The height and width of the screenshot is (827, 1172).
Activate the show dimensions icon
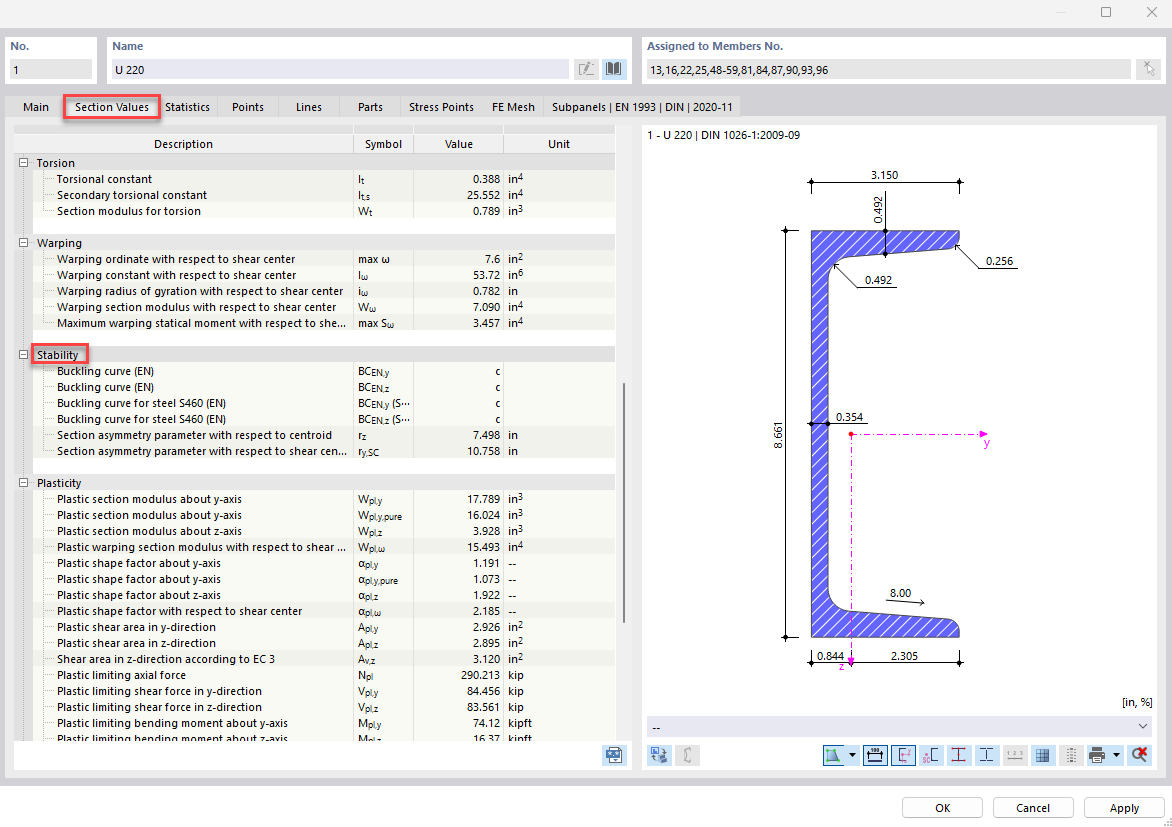[875, 755]
